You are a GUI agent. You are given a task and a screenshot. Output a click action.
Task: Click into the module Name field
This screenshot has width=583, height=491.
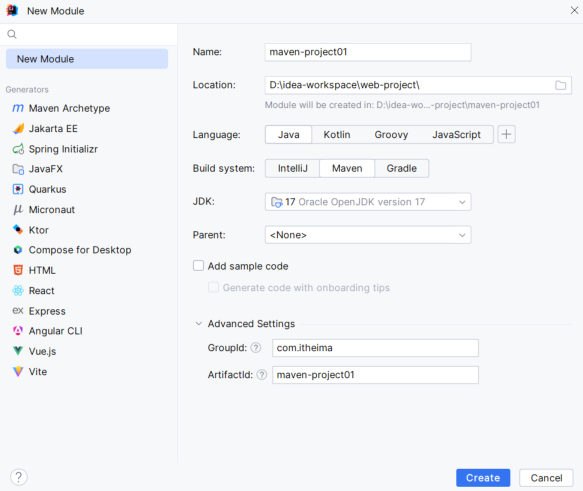368,52
